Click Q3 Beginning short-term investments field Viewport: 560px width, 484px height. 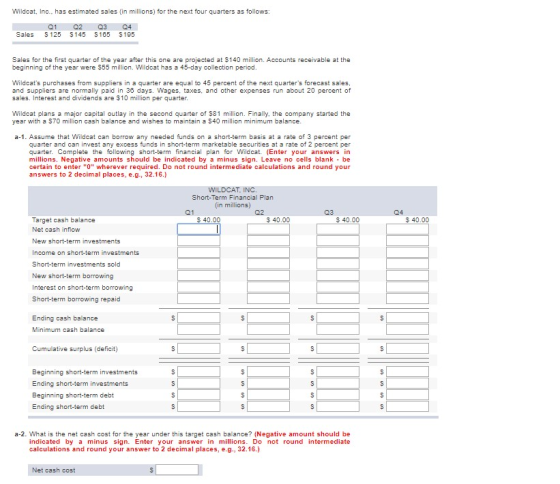click(x=338, y=372)
